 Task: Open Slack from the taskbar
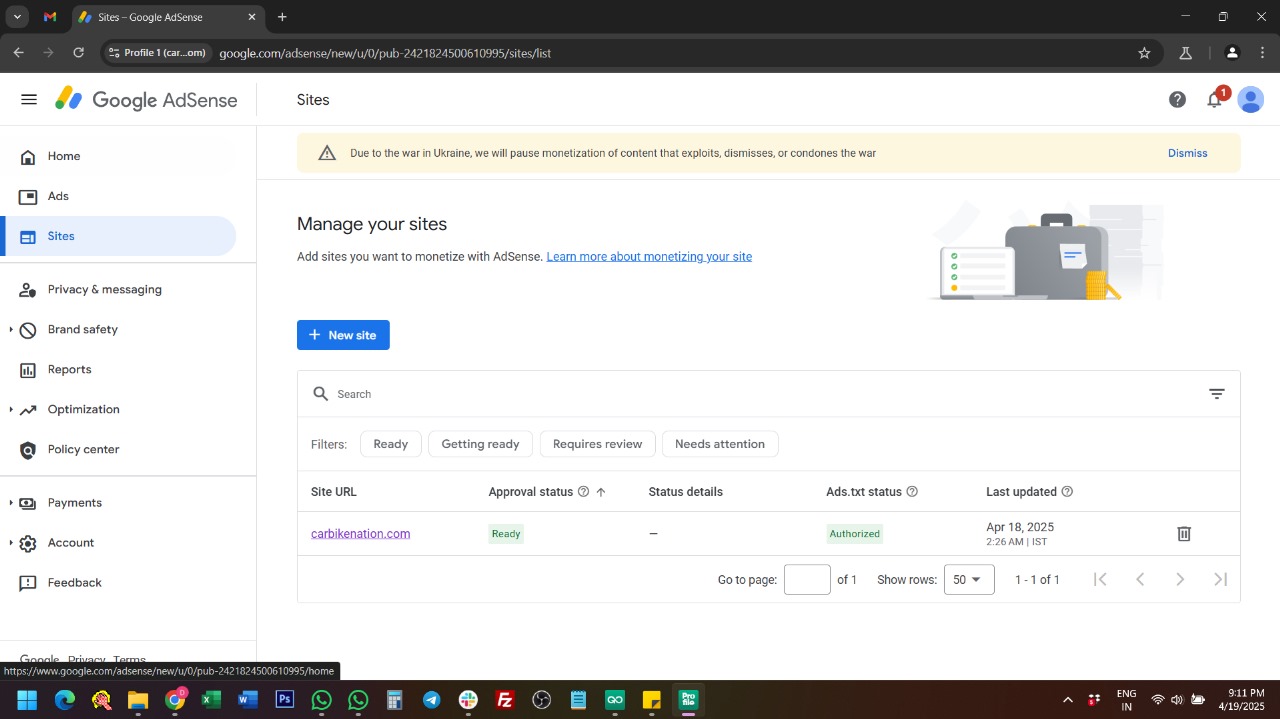pos(468,700)
